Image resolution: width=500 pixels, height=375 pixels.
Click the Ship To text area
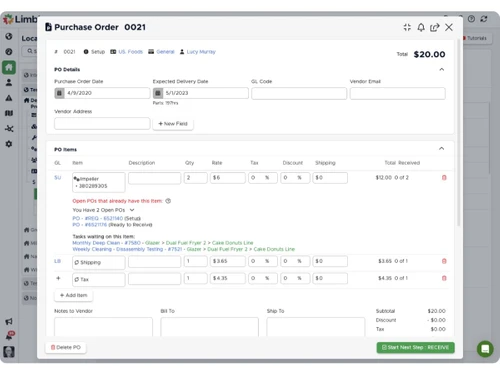point(316,327)
